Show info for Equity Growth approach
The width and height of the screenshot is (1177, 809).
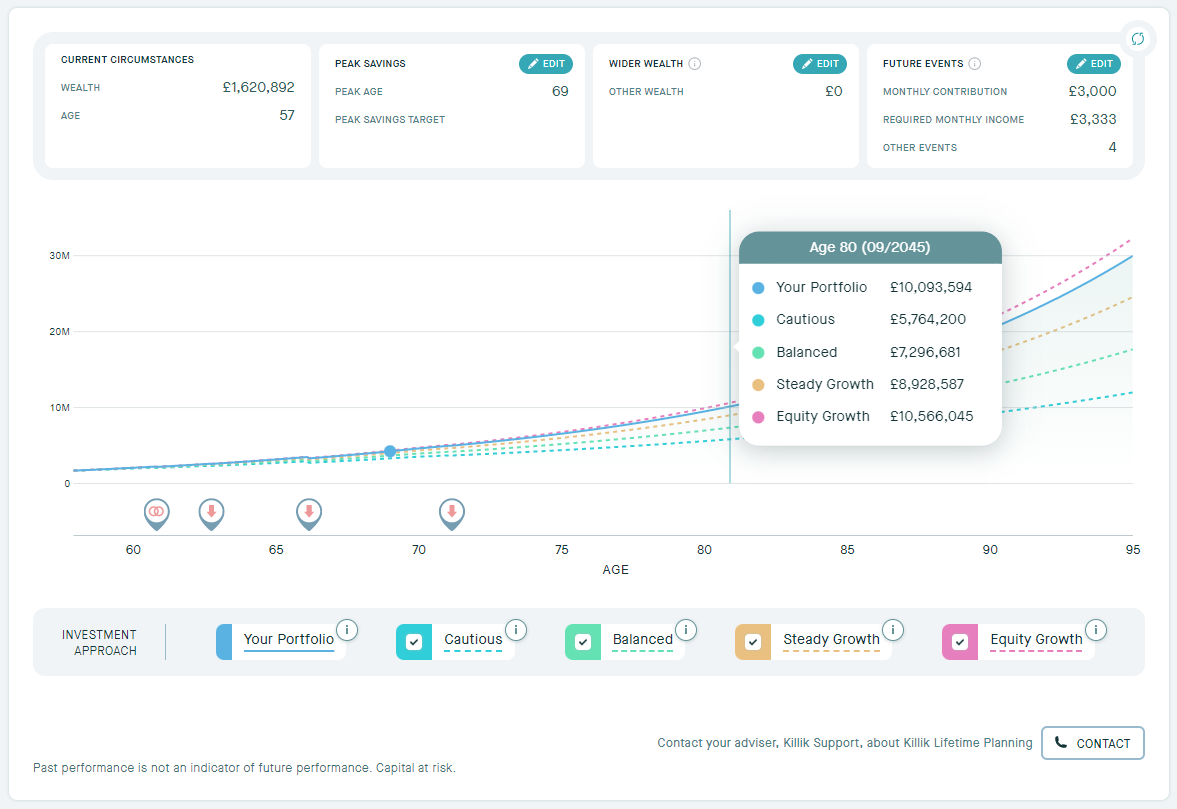pos(1095,629)
